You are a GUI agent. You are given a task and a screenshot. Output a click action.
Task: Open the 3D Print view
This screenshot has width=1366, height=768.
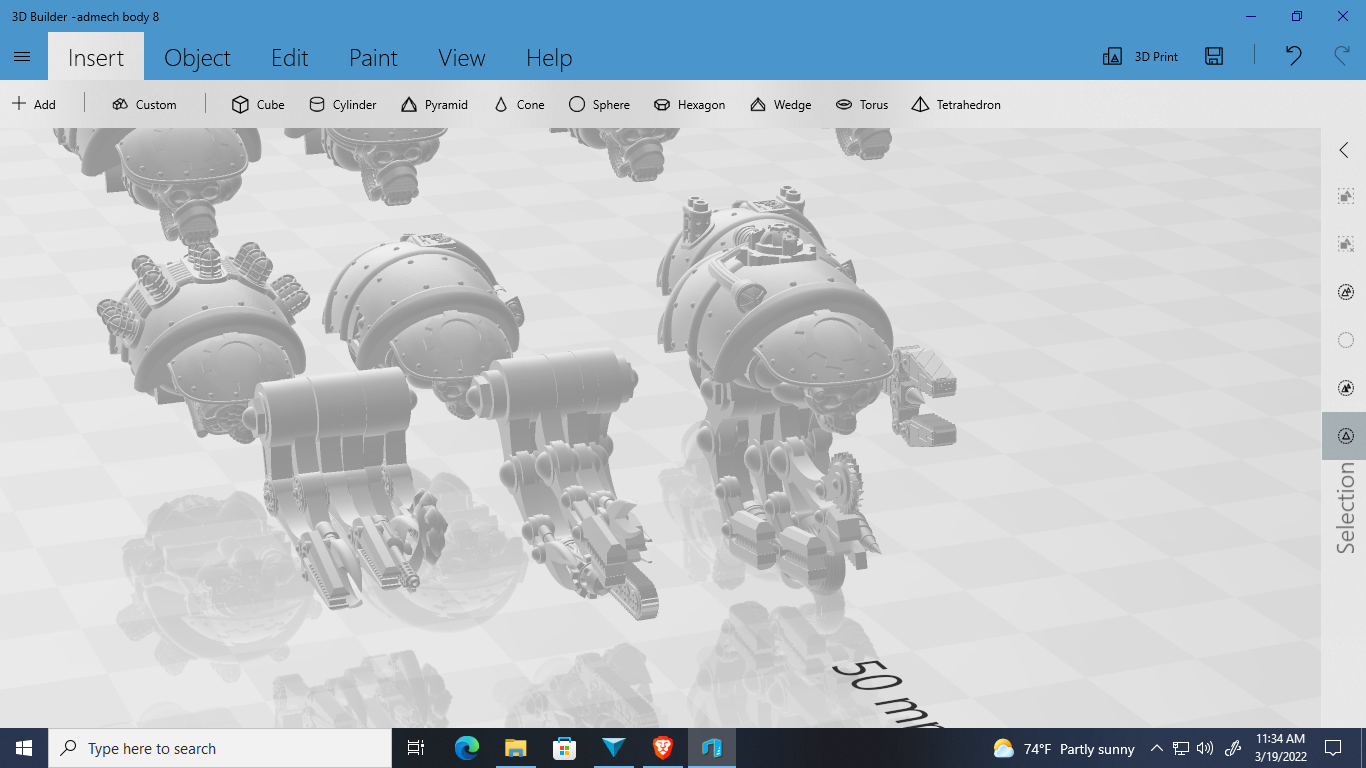click(1140, 56)
